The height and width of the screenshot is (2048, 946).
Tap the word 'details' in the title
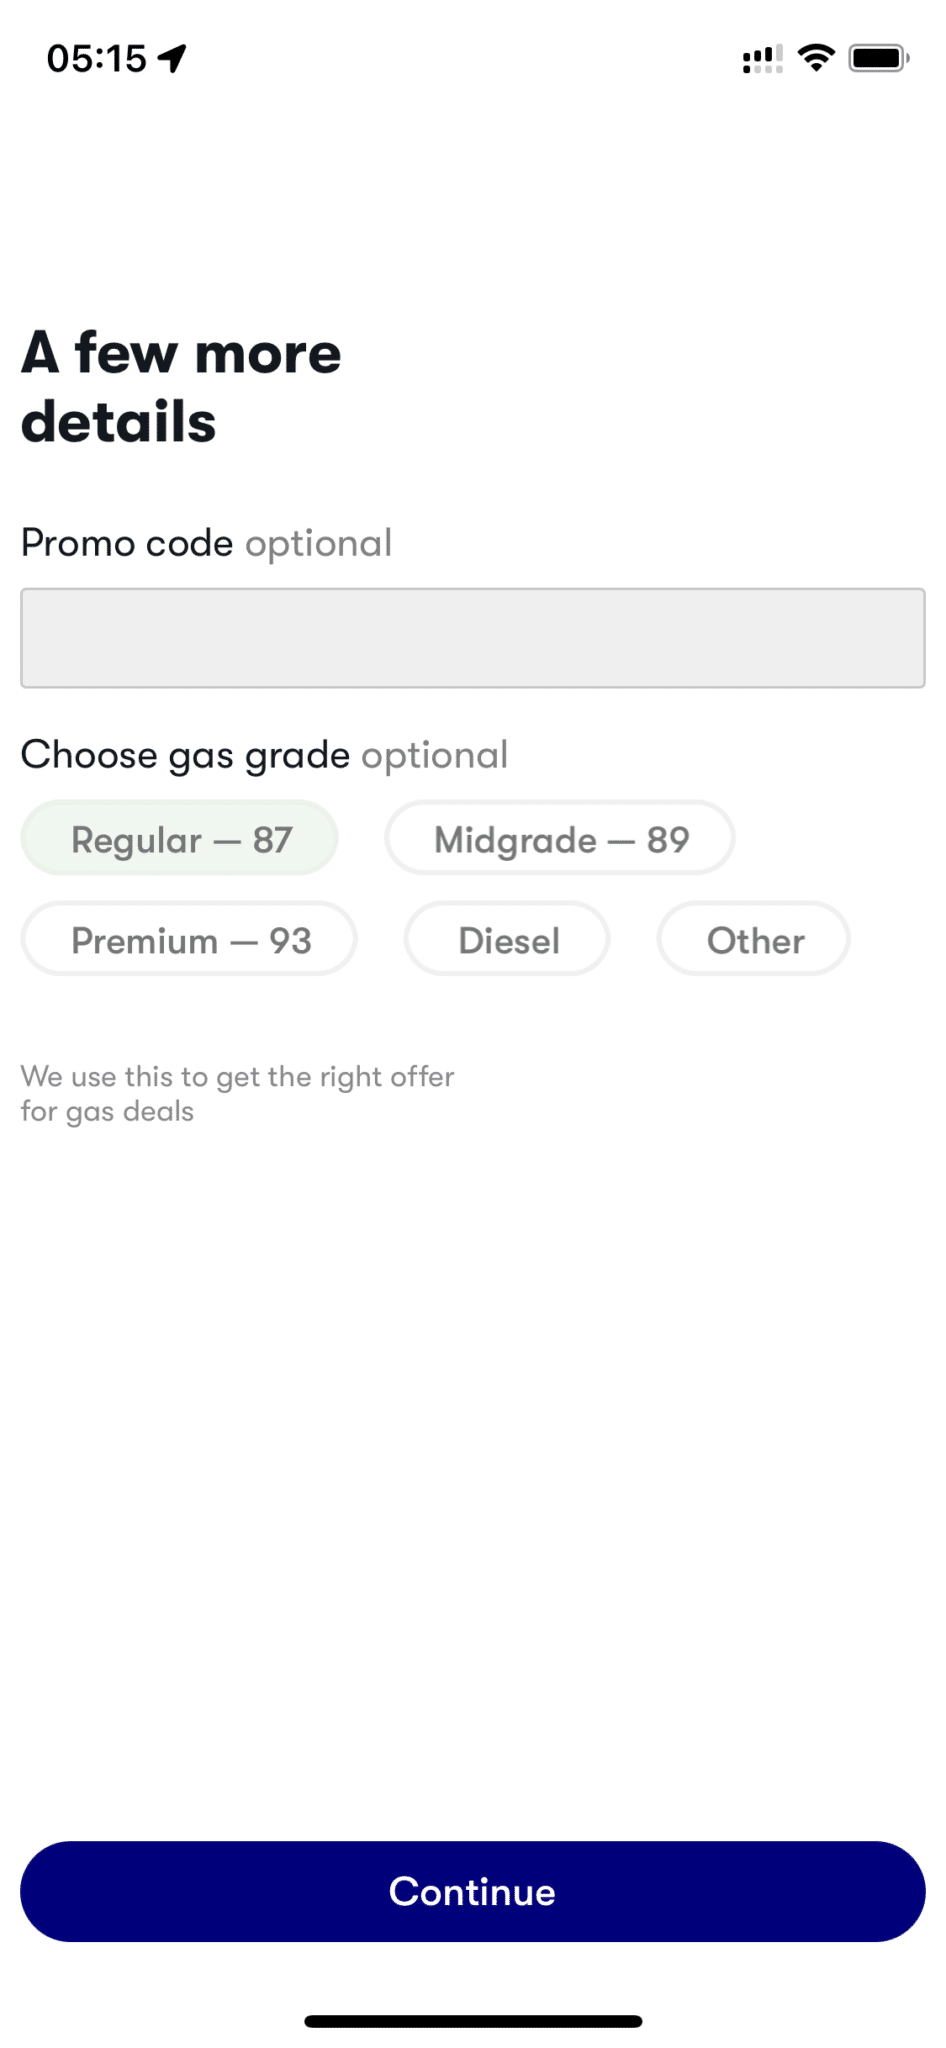[119, 422]
